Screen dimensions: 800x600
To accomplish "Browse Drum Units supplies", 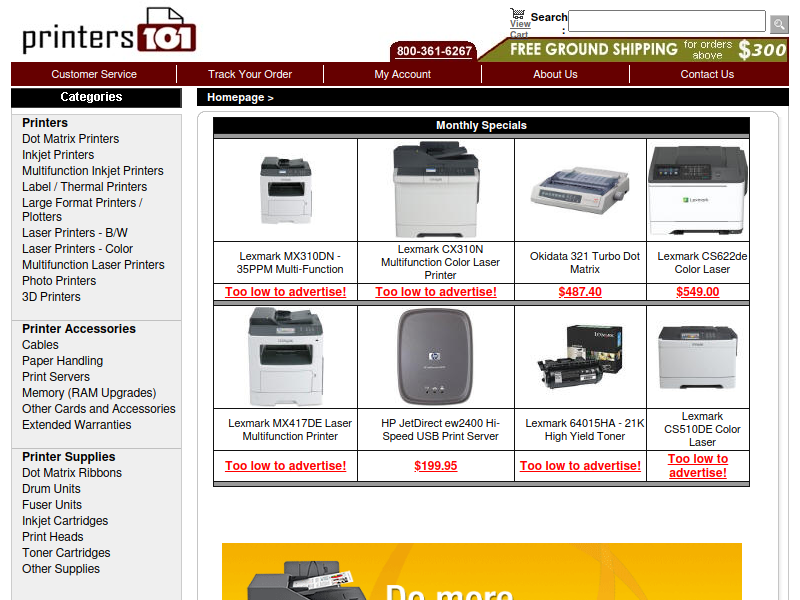I will coord(52,489).
